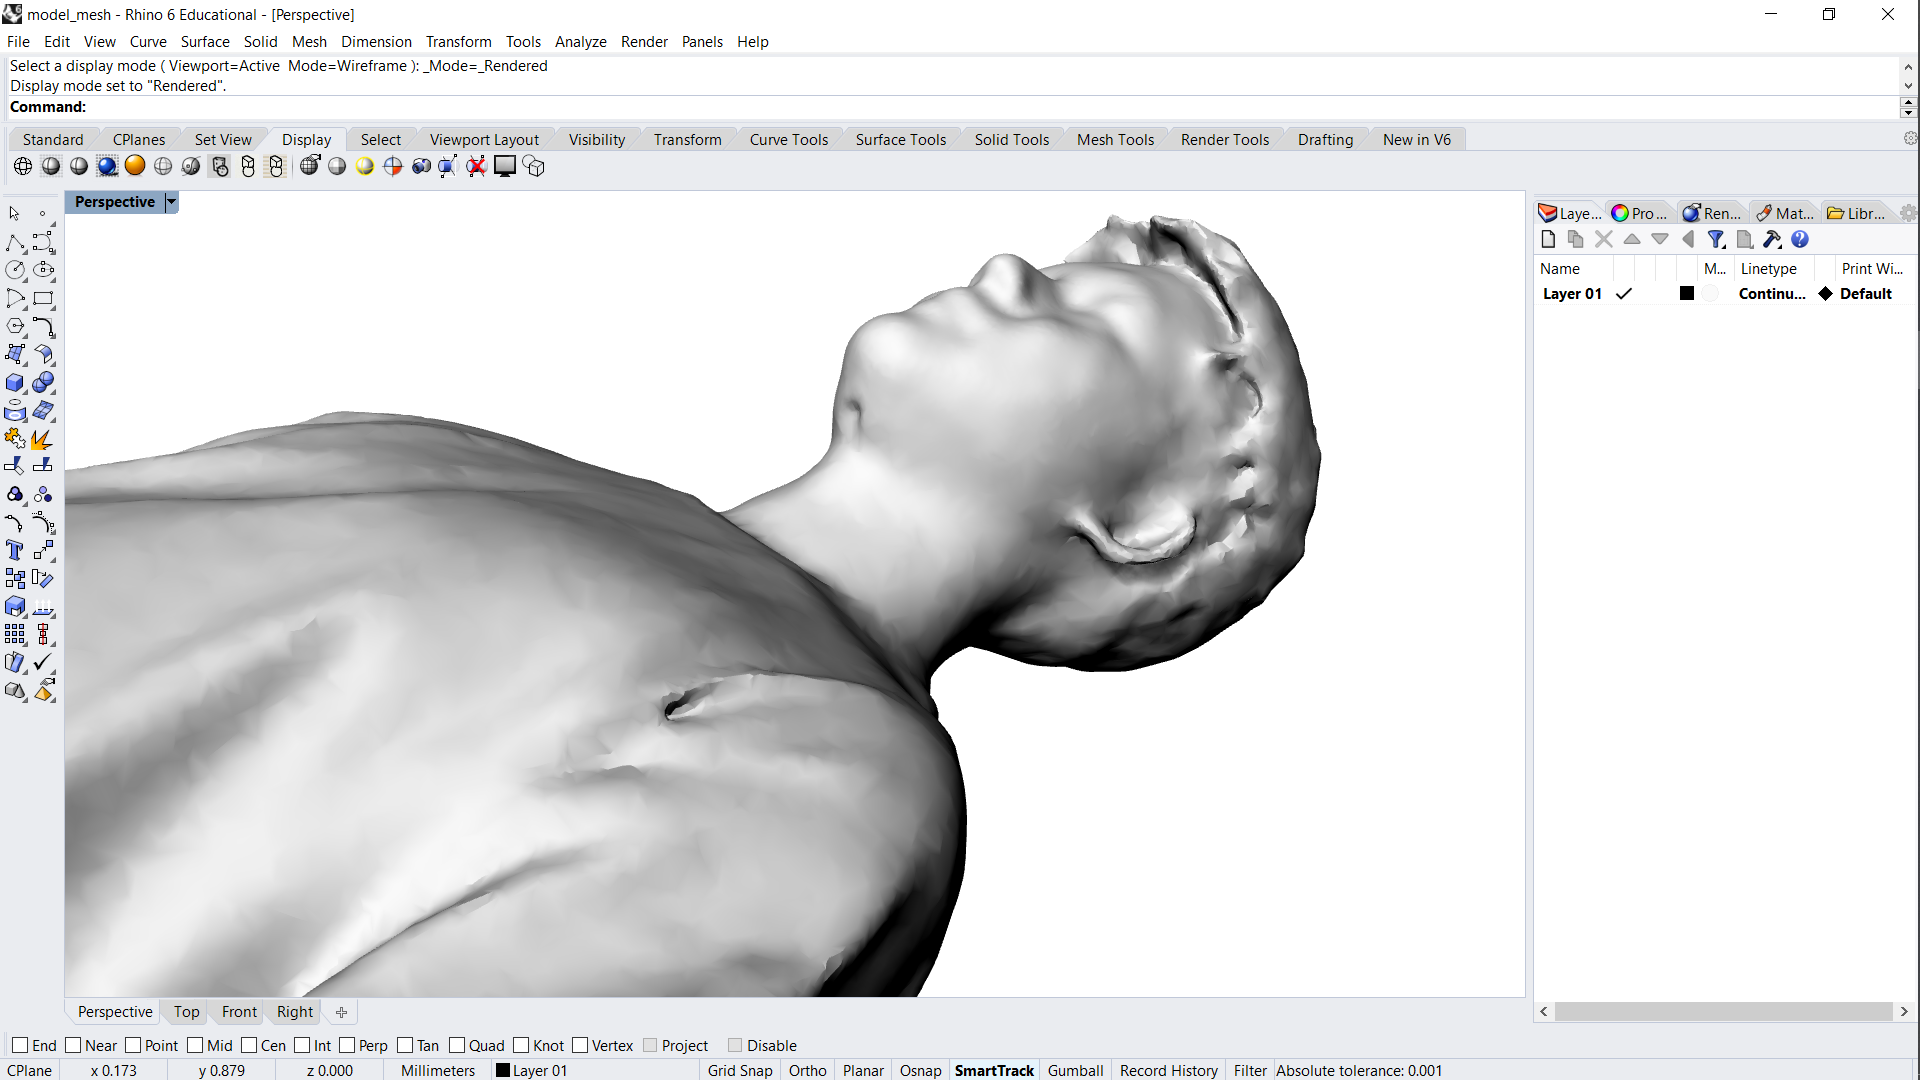Open the File menu

click(x=18, y=41)
